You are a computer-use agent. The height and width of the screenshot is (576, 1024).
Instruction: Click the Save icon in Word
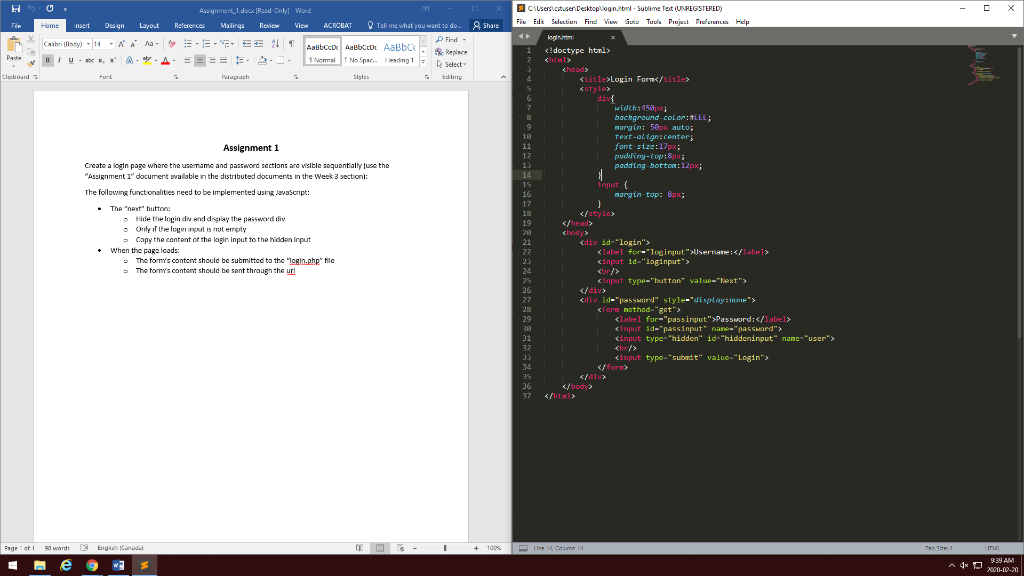(16, 9)
